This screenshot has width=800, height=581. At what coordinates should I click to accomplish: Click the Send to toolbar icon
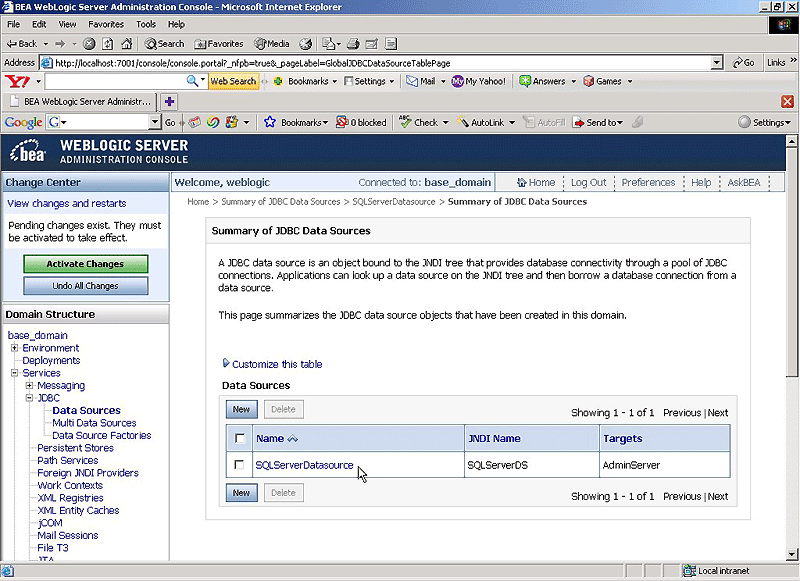pyautogui.click(x=579, y=122)
